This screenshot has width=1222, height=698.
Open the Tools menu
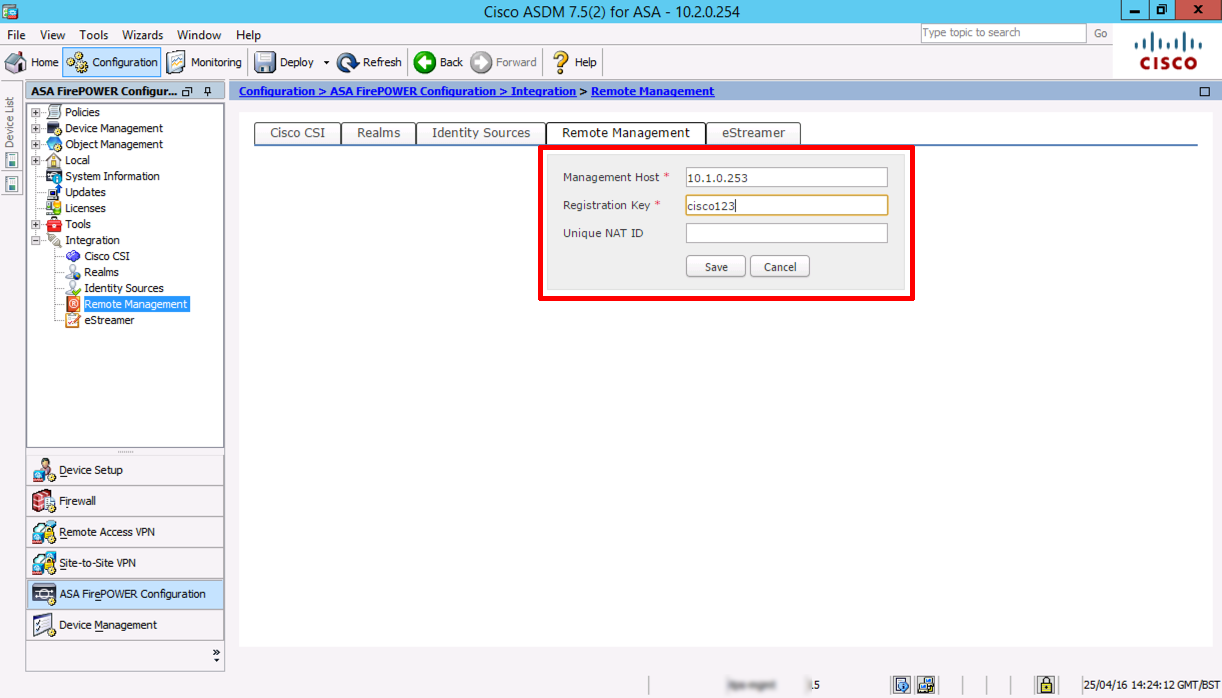click(x=94, y=35)
